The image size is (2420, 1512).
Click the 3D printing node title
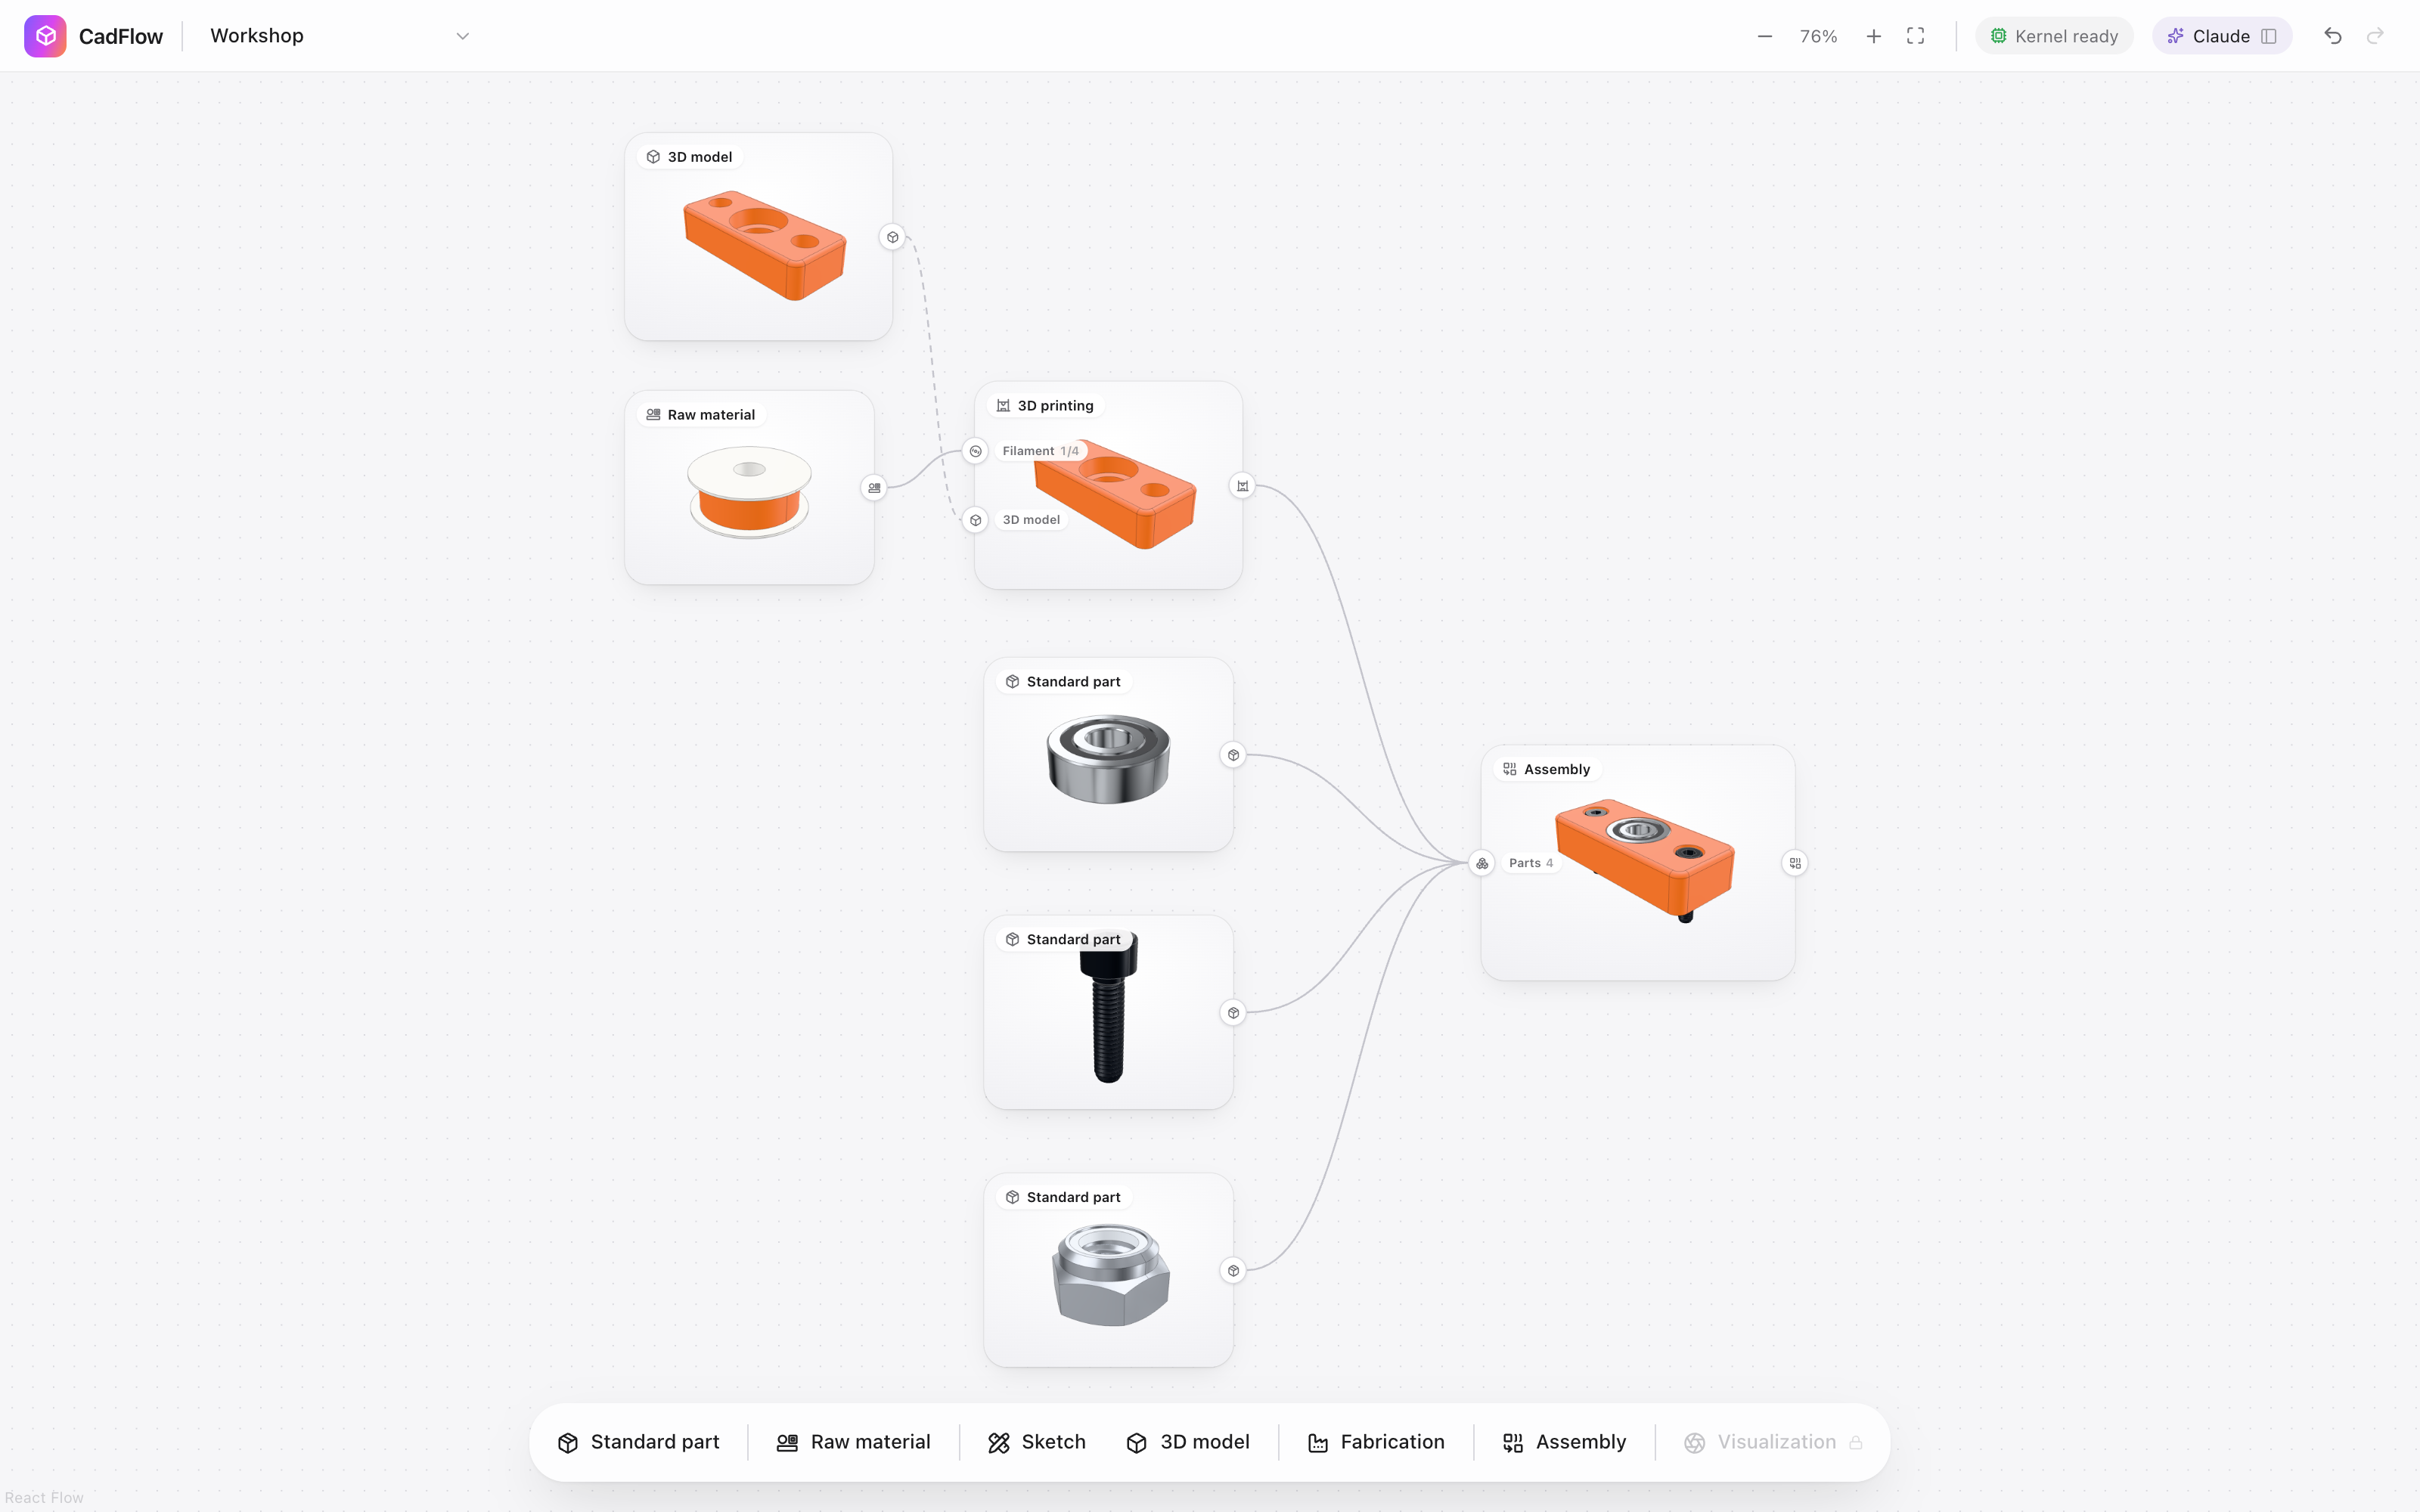(1055, 406)
